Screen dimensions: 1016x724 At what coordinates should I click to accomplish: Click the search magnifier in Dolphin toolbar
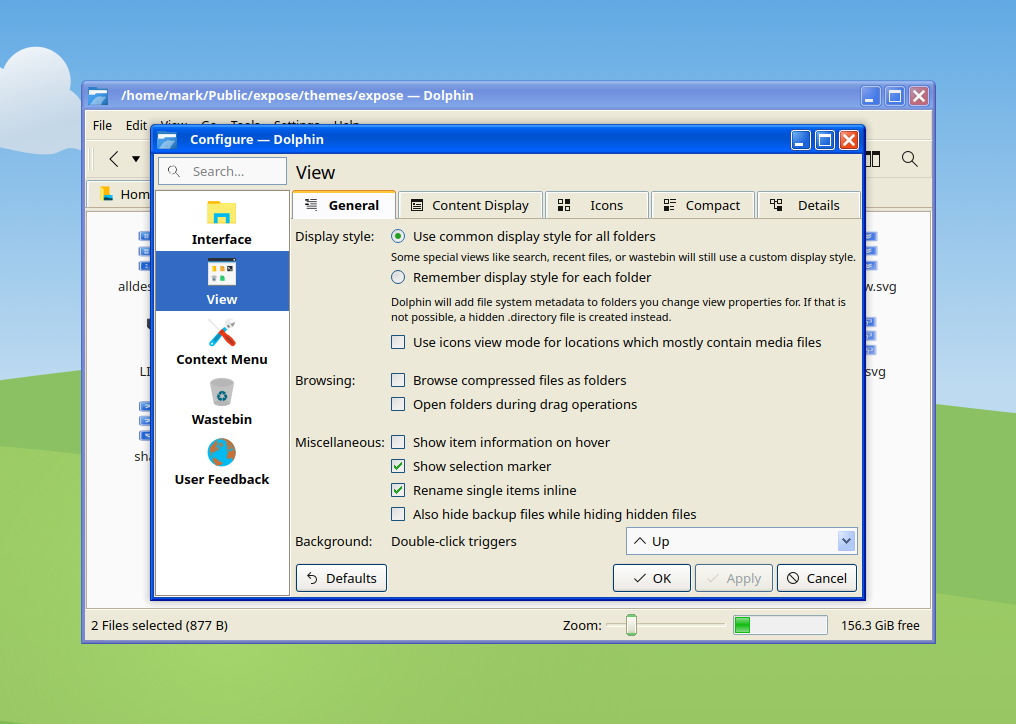910,159
